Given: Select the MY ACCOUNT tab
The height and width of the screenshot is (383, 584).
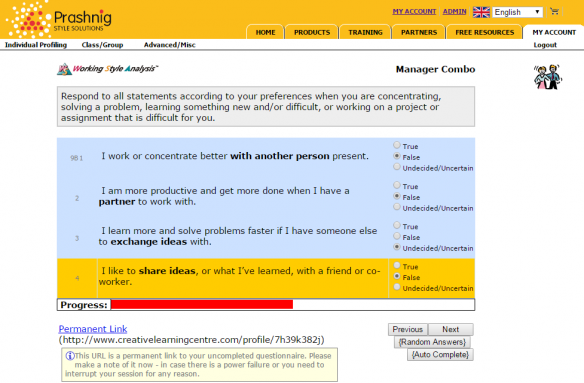Looking at the screenshot, I should (x=554, y=32).
